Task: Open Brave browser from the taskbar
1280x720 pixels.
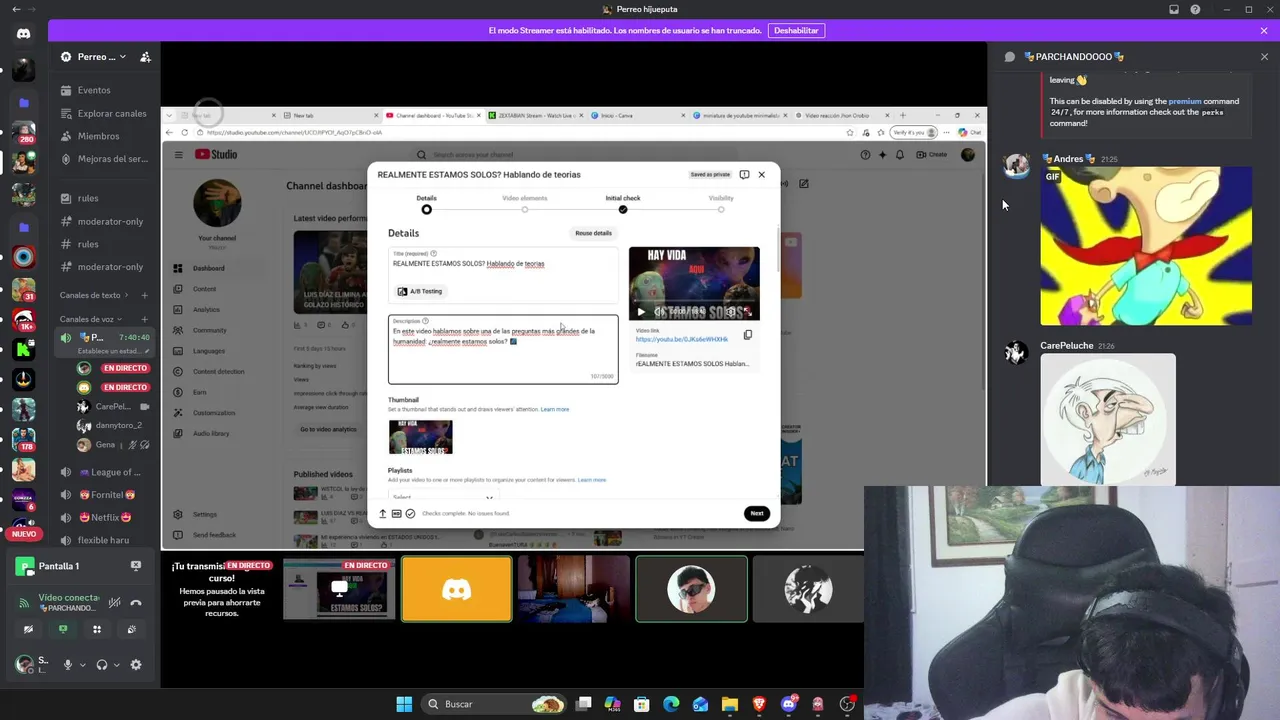Action: pyautogui.click(x=759, y=704)
